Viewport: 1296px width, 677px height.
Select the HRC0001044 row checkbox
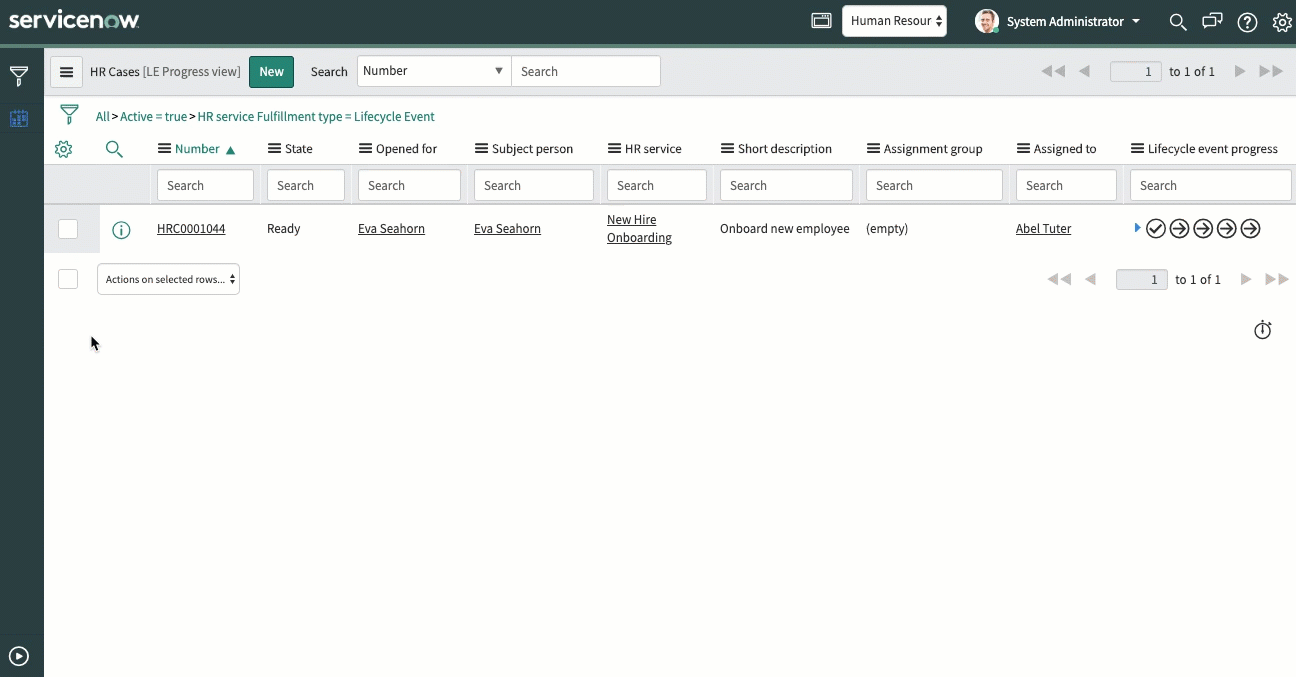click(68, 229)
